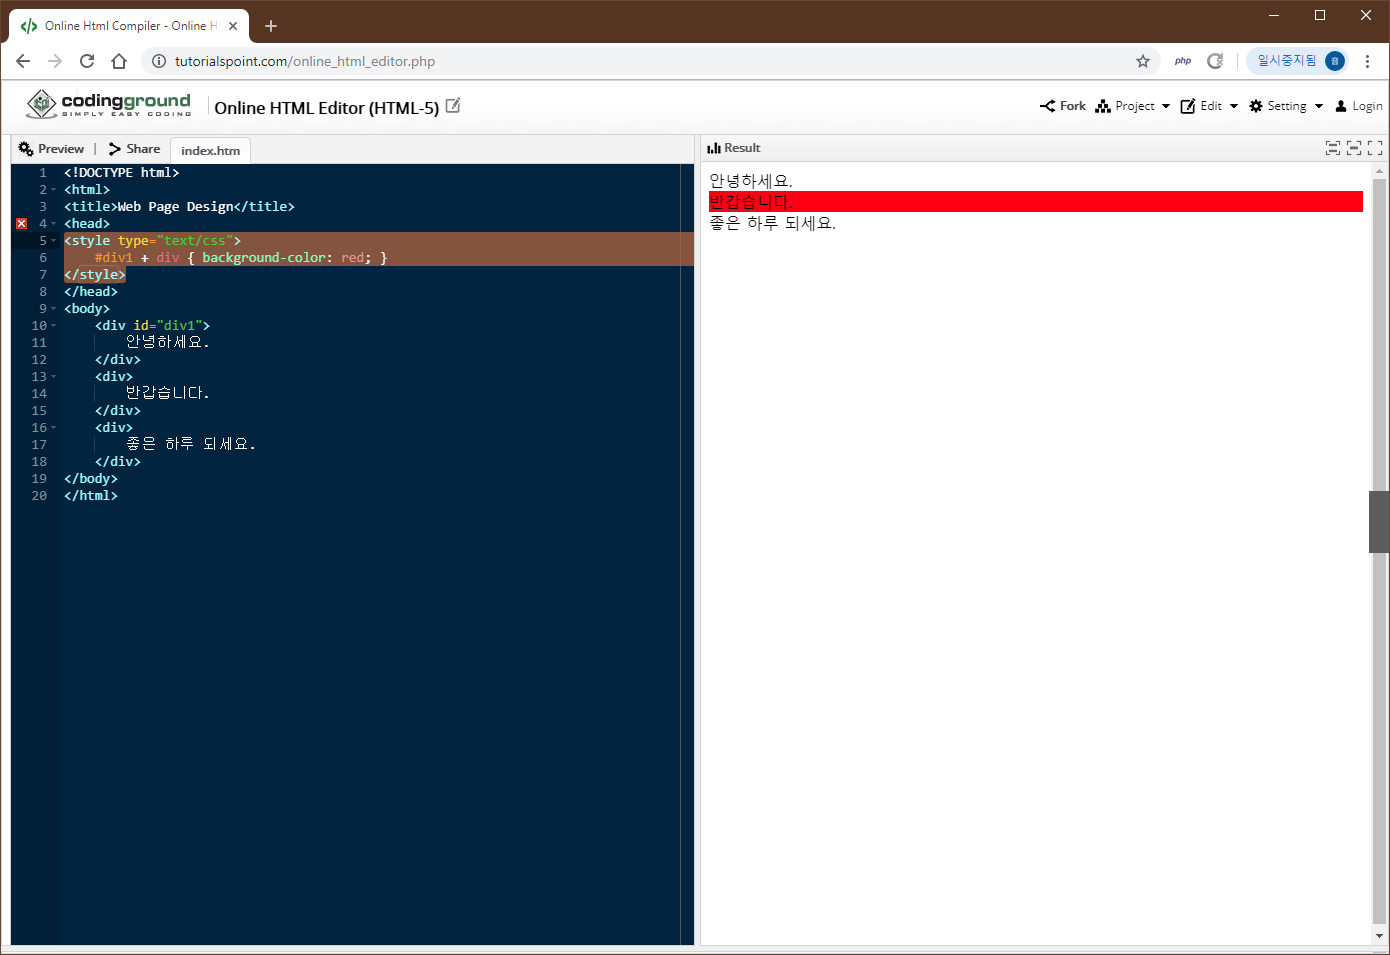Collapse the head tag fold on line 4
This screenshot has width=1390, height=955.
pos(54,224)
